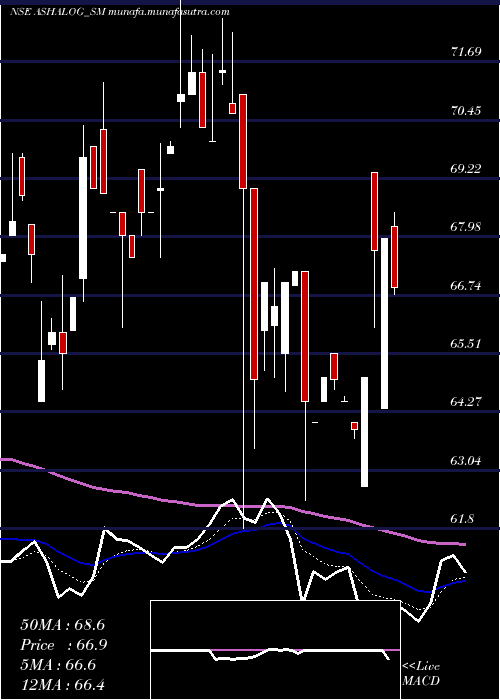Click the 5MA : 66.6 readout
500x700 pixels.
pos(58,665)
